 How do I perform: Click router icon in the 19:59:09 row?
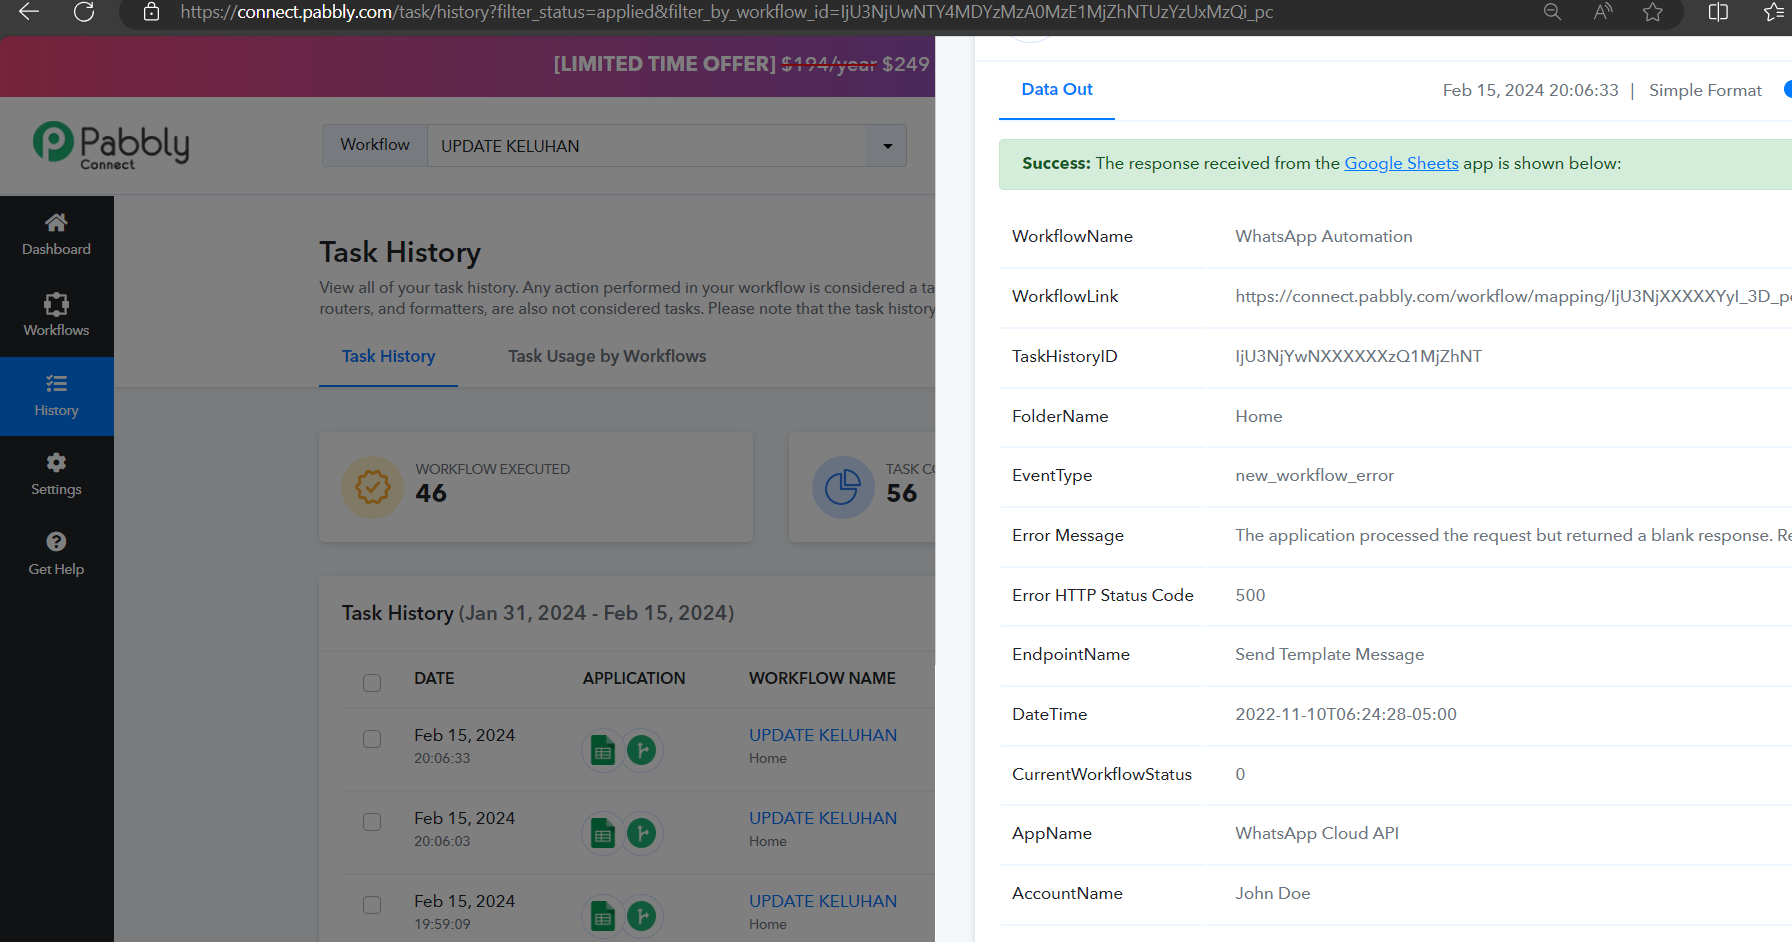[x=642, y=916]
